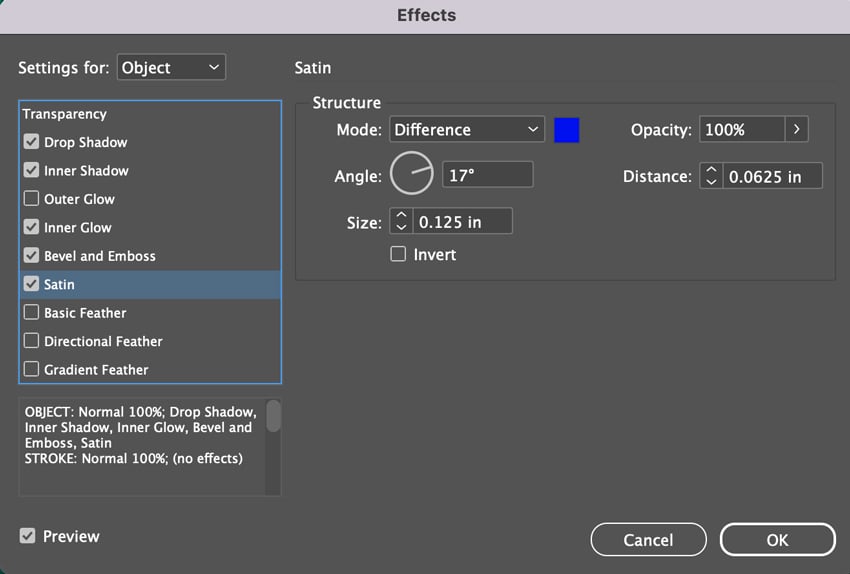Select Transparency in the effects list
This screenshot has height=574, width=850.
tap(65, 114)
